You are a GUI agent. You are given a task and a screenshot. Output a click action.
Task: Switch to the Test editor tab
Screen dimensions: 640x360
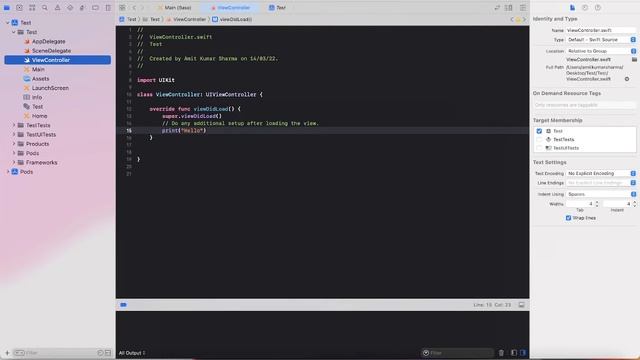[278, 8]
